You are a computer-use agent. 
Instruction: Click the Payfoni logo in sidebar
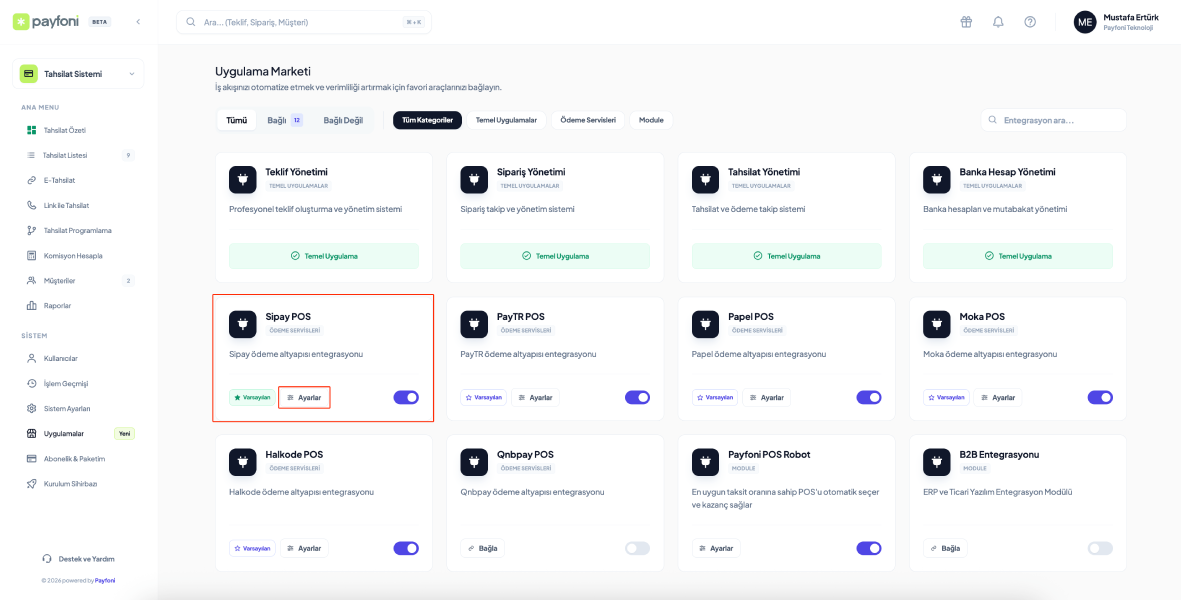(x=48, y=21)
